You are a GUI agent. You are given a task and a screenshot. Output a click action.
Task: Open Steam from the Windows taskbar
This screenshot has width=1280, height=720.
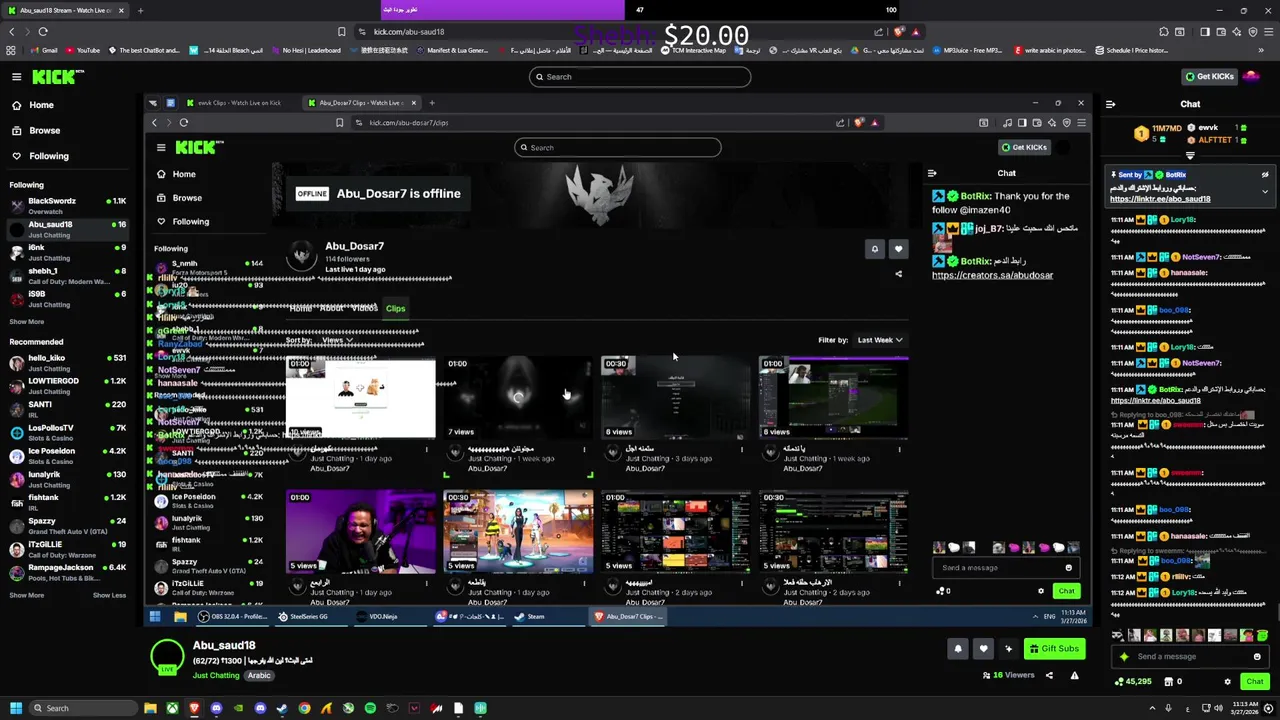click(282, 708)
